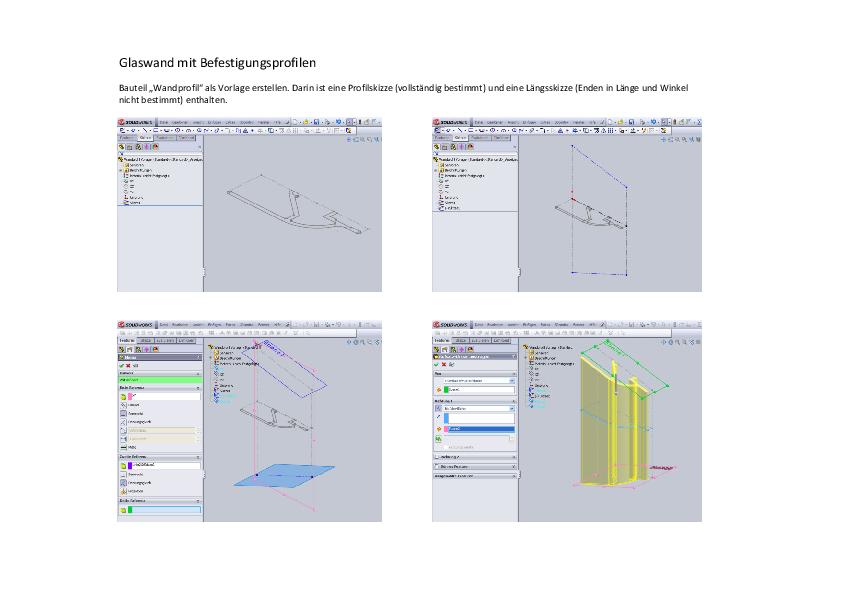The height and width of the screenshot is (595, 842).
Task: Click detailed preview icon in extrusion dialog
Action: (x=452, y=364)
